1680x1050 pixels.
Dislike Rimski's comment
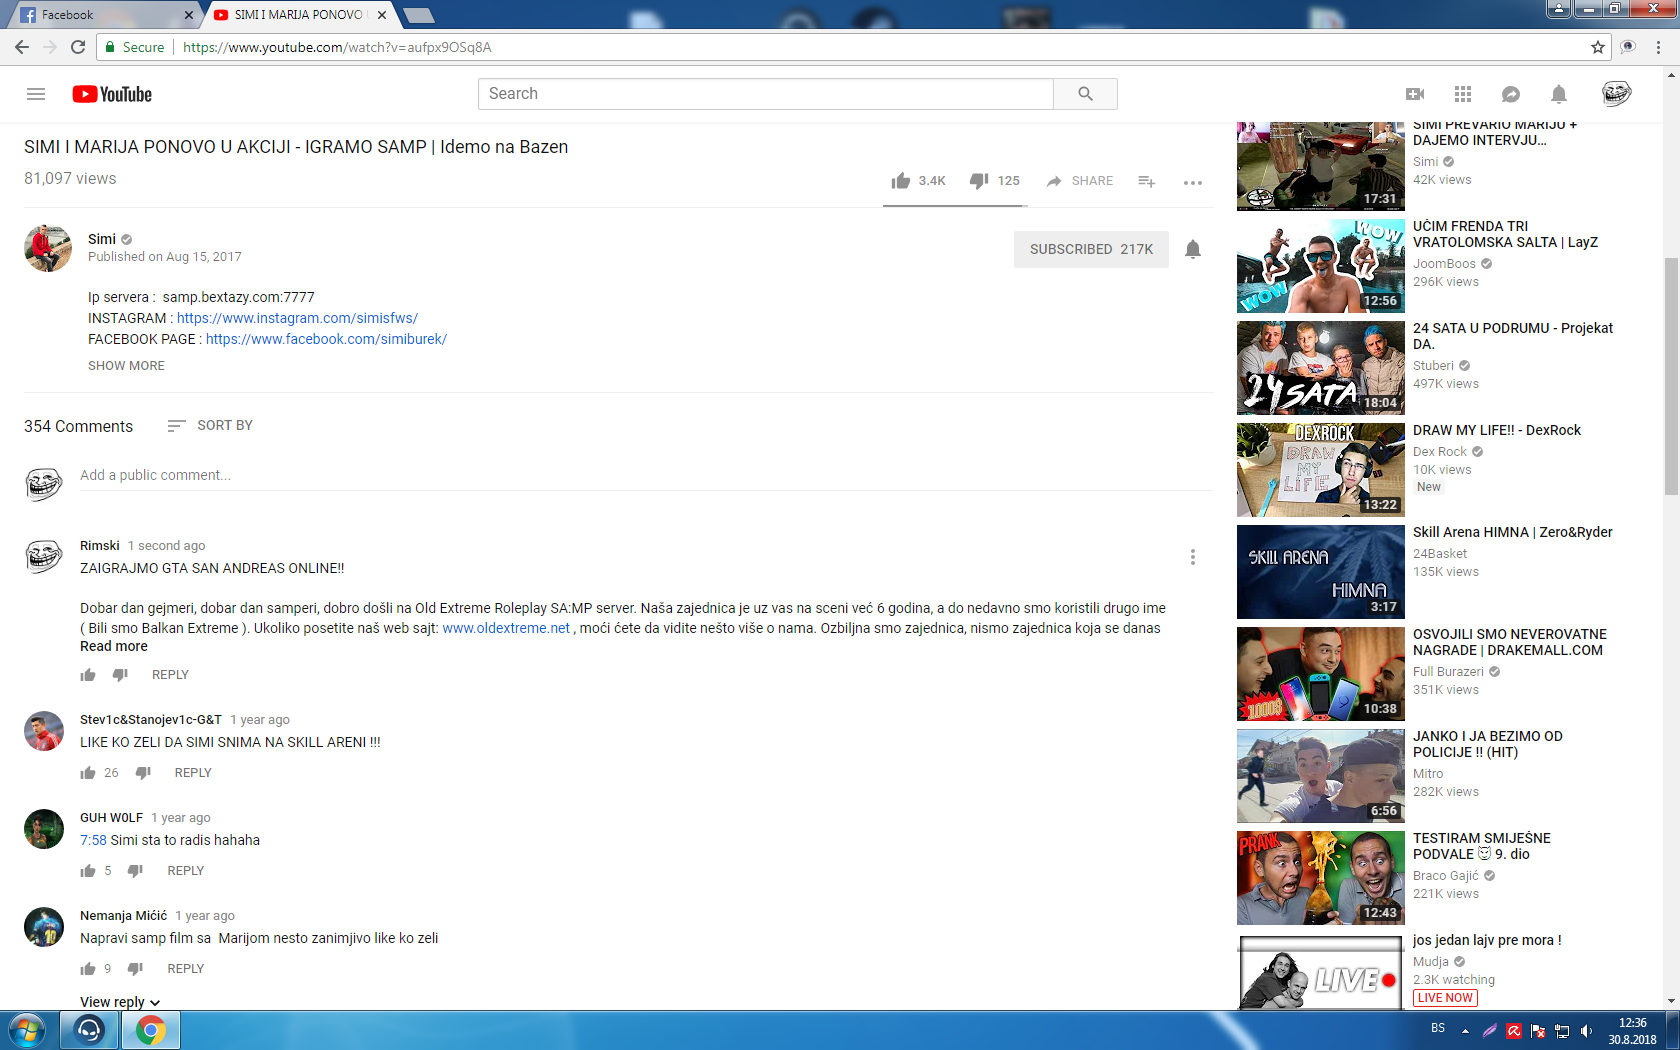click(120, 675)
